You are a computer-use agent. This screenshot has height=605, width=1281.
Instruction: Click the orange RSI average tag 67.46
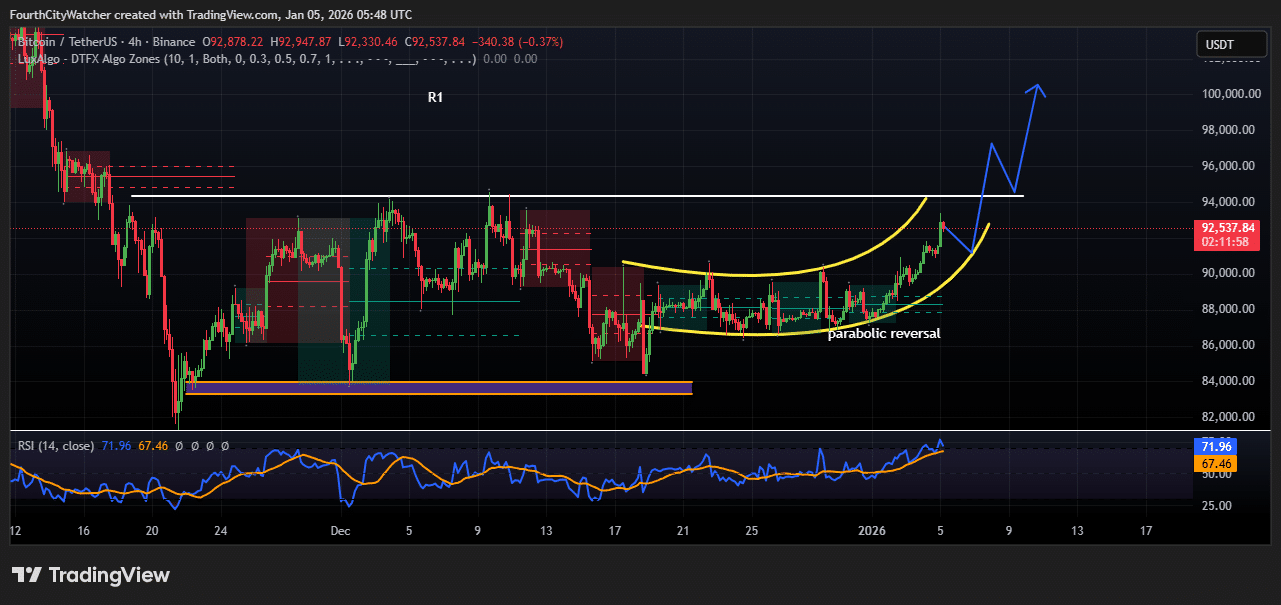click(x=1216, y=464)
